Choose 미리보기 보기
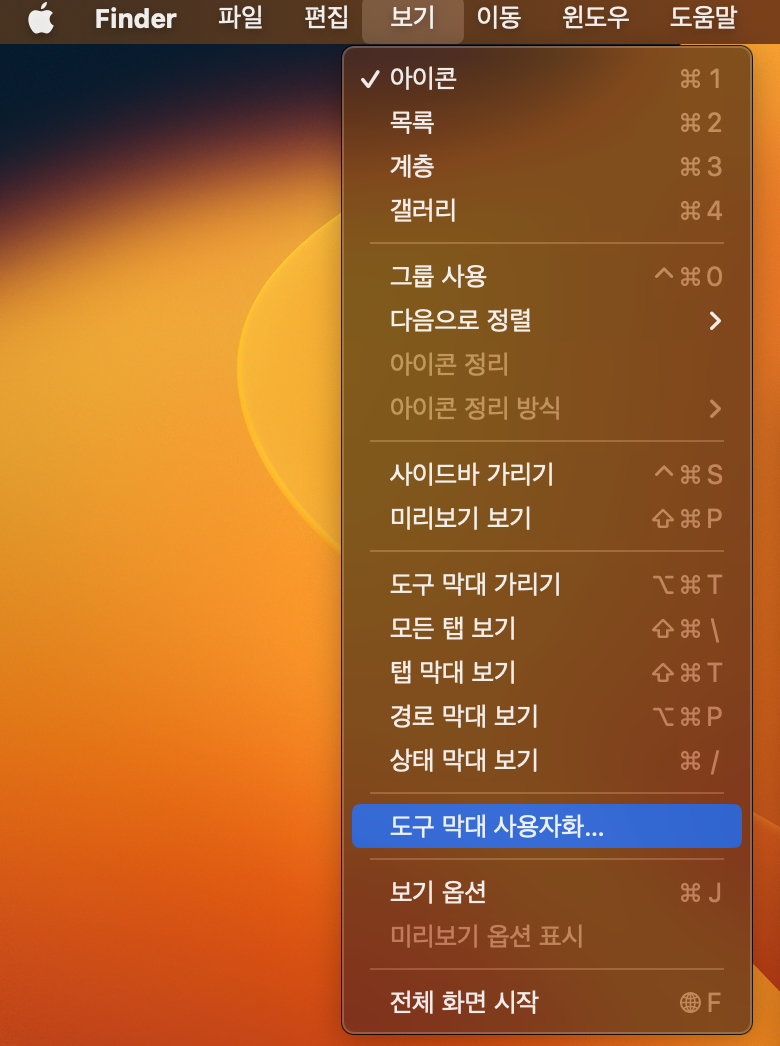 point(546,518)
